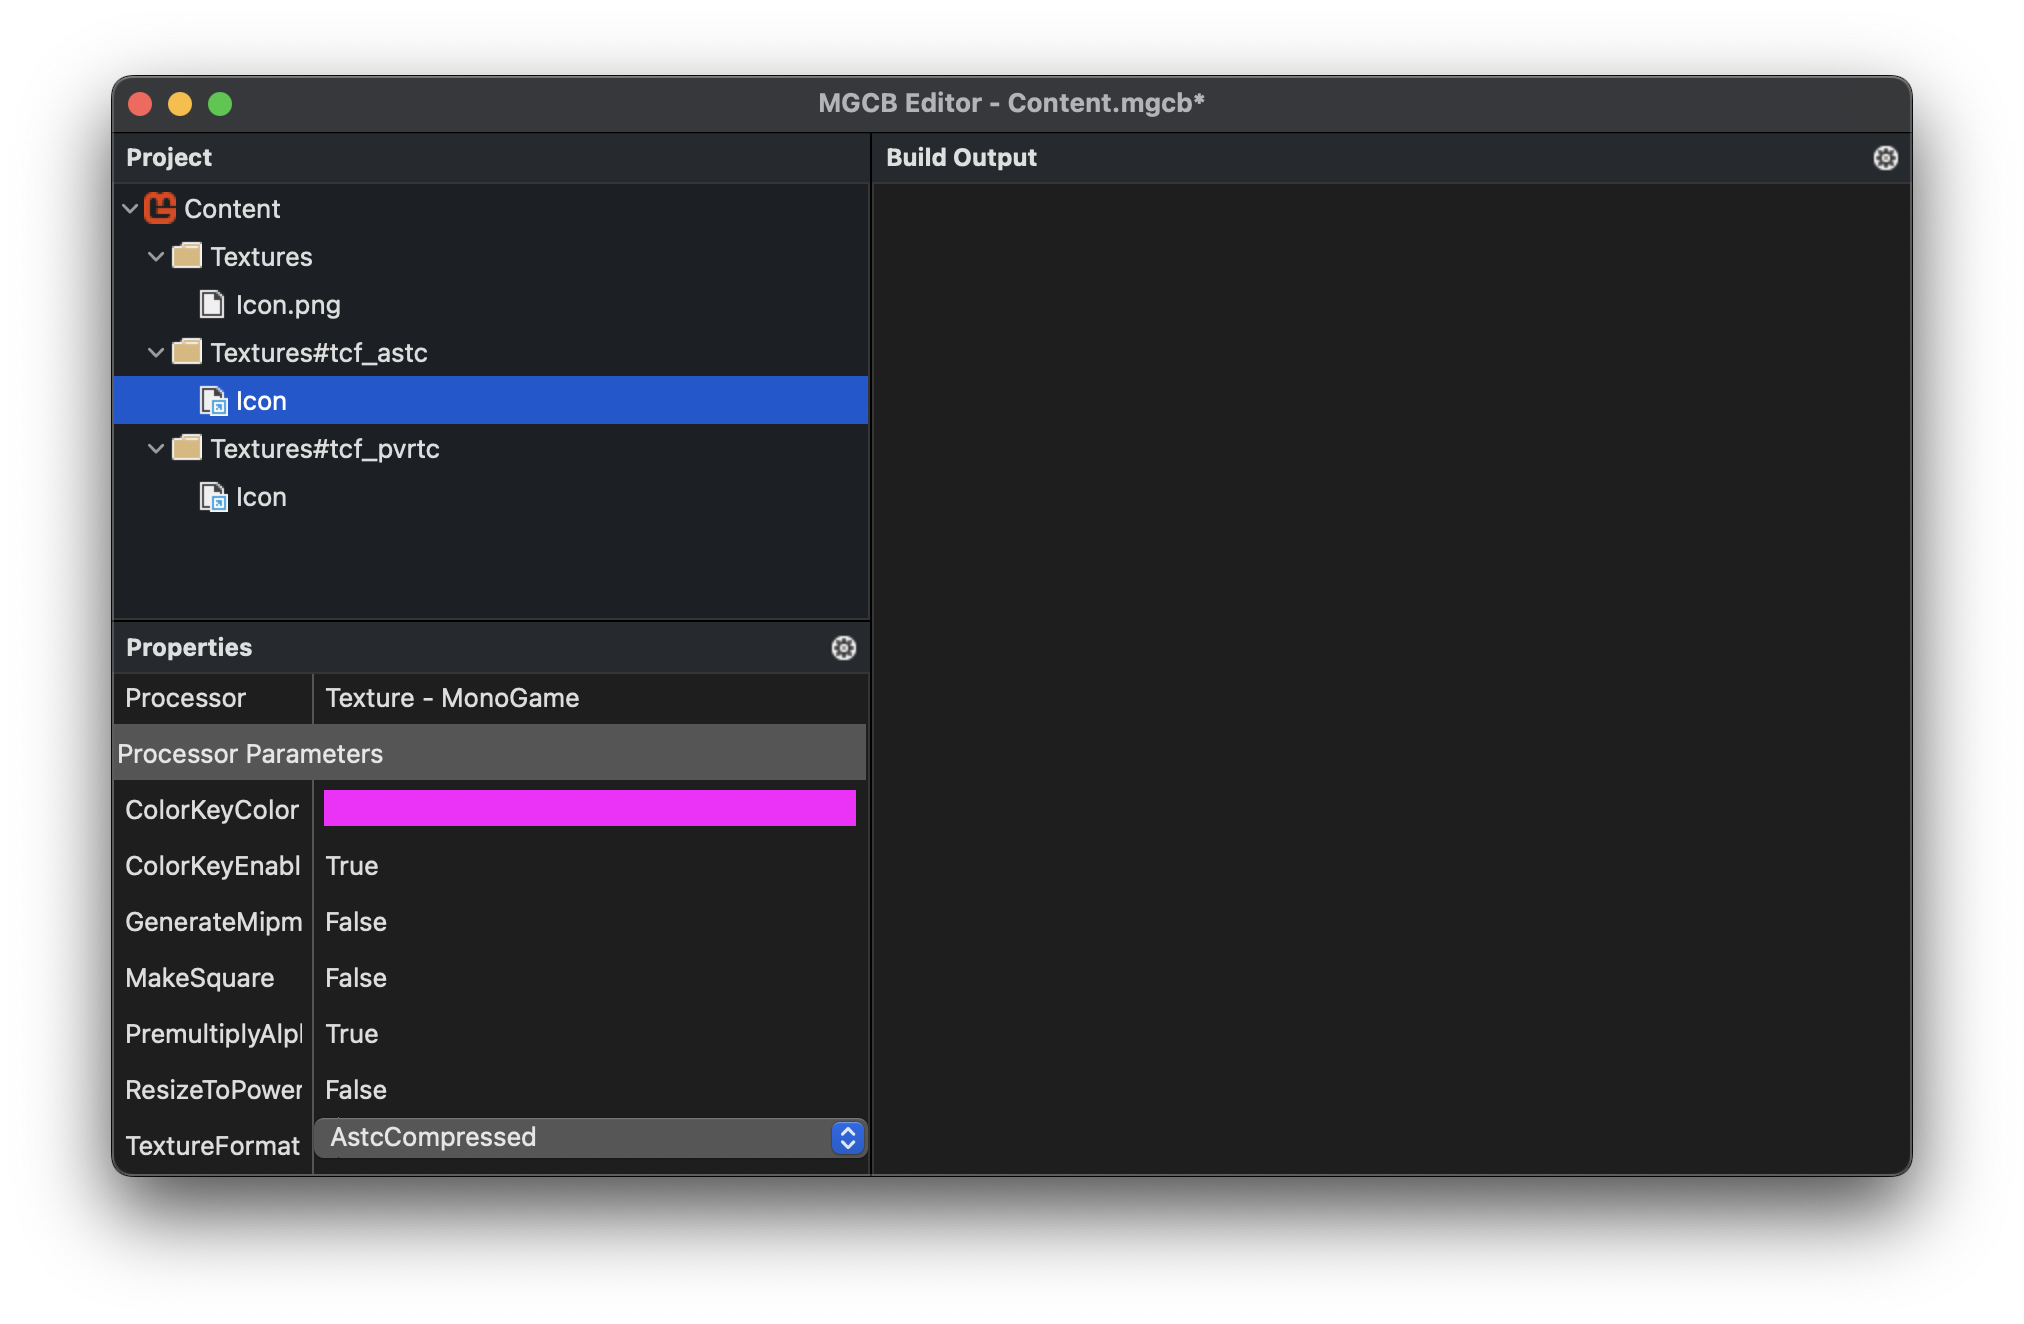Image resolution: width=2024 pixels, height=1324 pixels.
Task: Collapse the Content root node
Action: click(x=130, y=208)
